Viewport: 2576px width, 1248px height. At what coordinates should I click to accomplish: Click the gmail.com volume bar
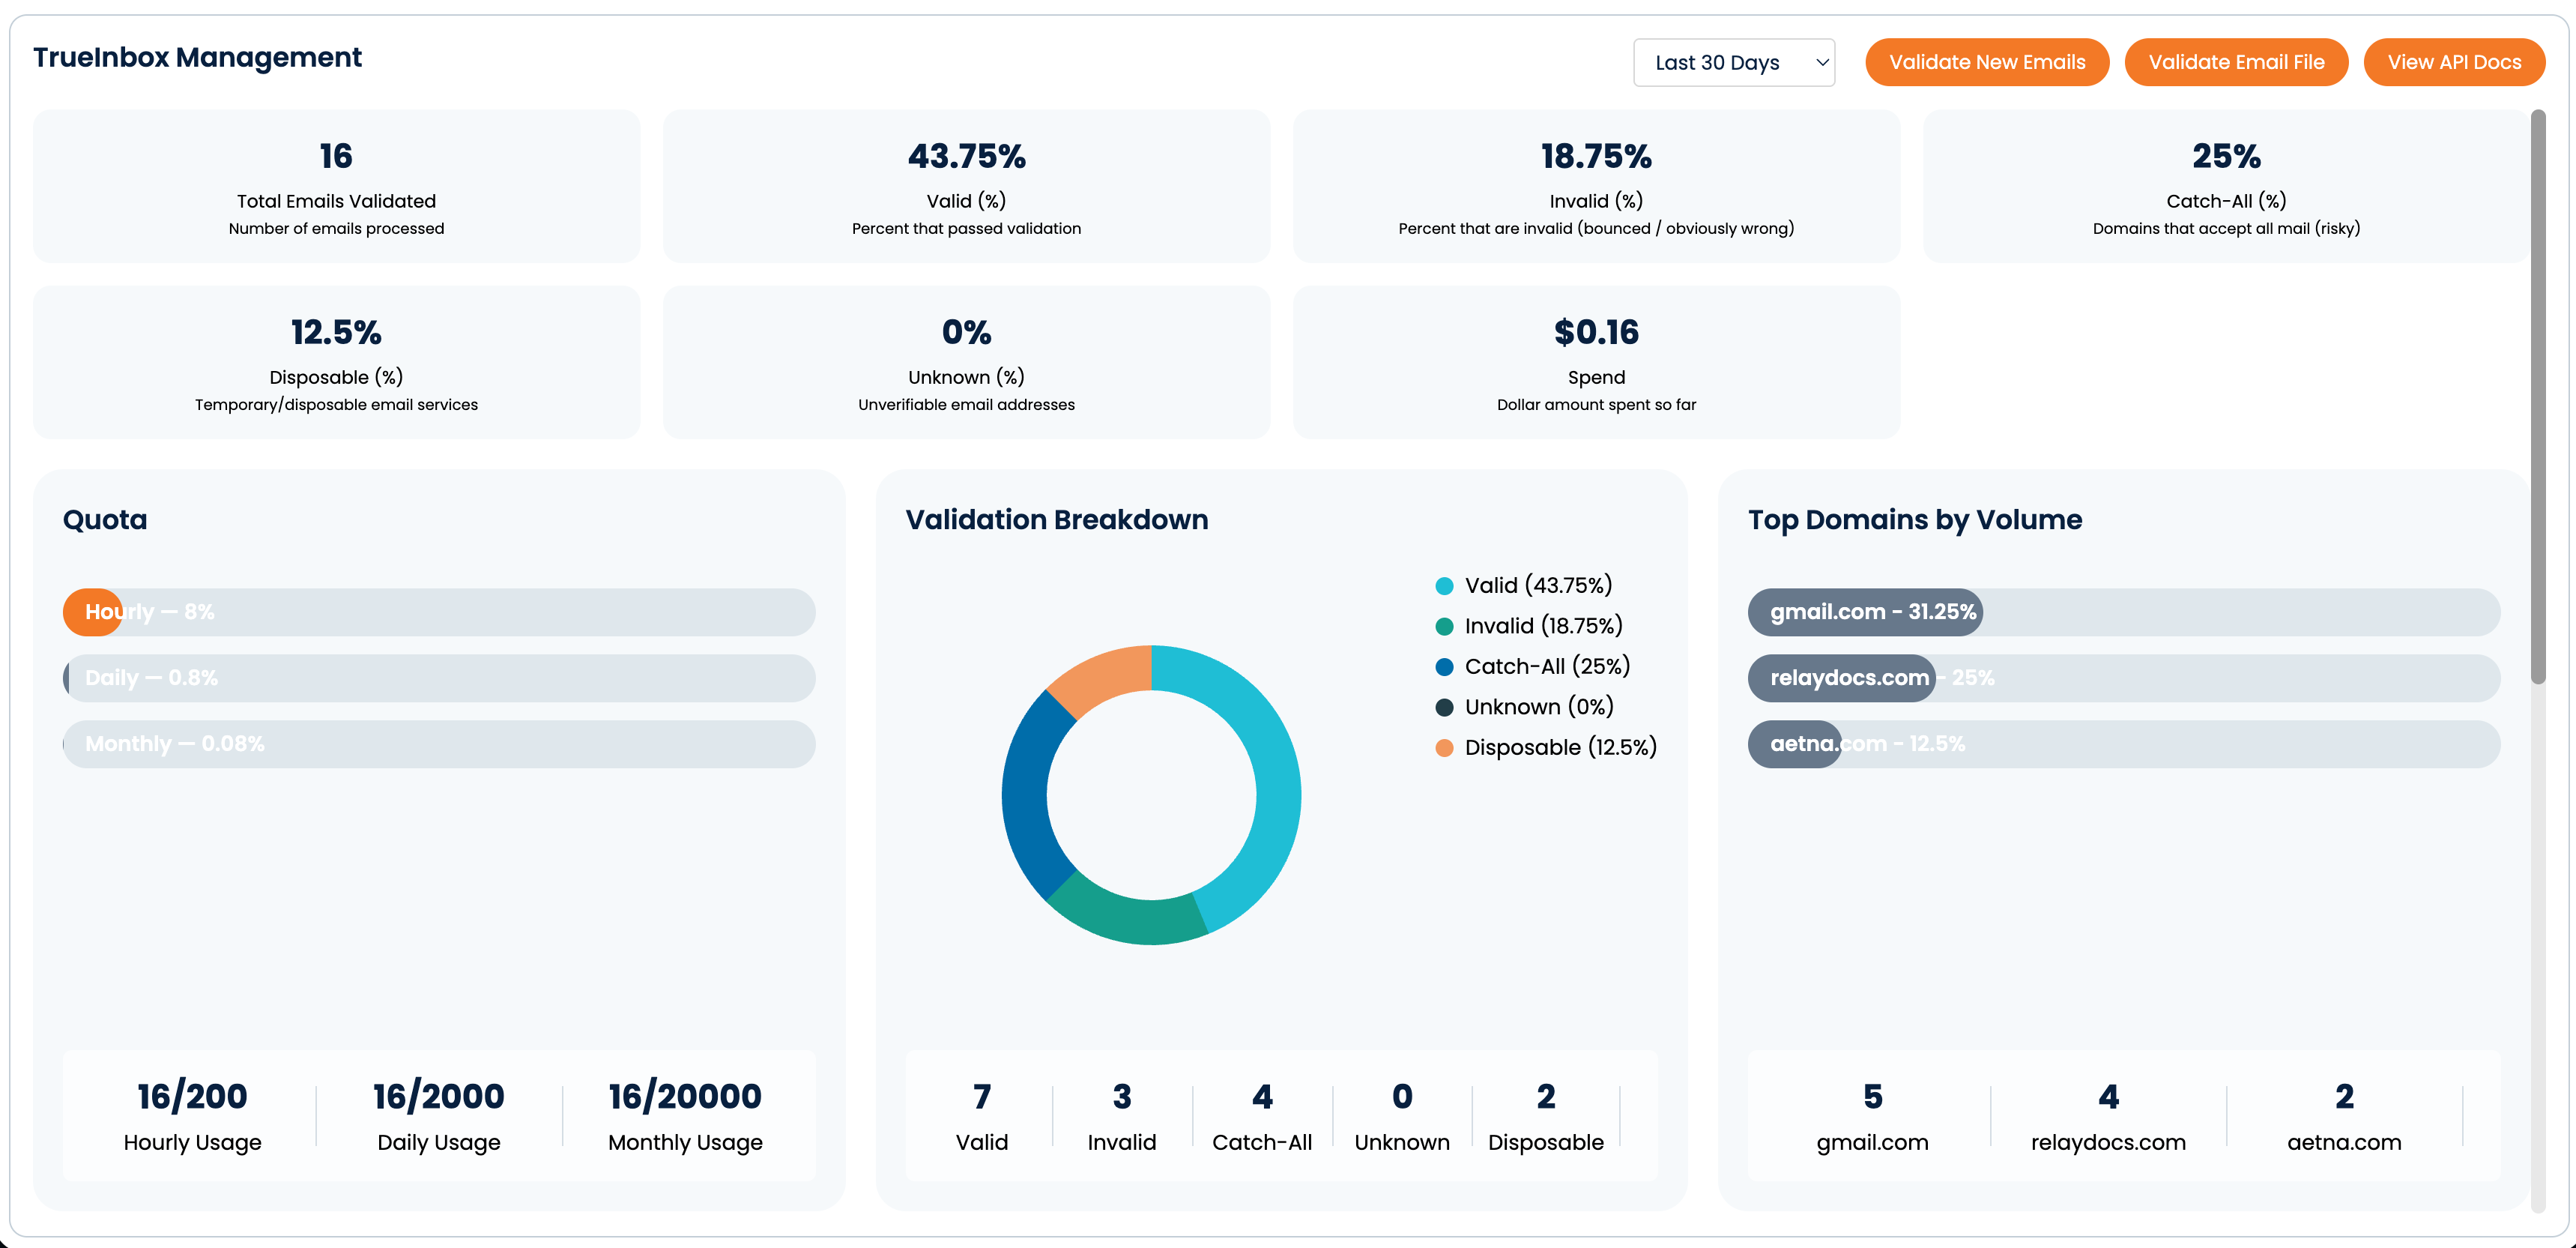(1865, 612)
